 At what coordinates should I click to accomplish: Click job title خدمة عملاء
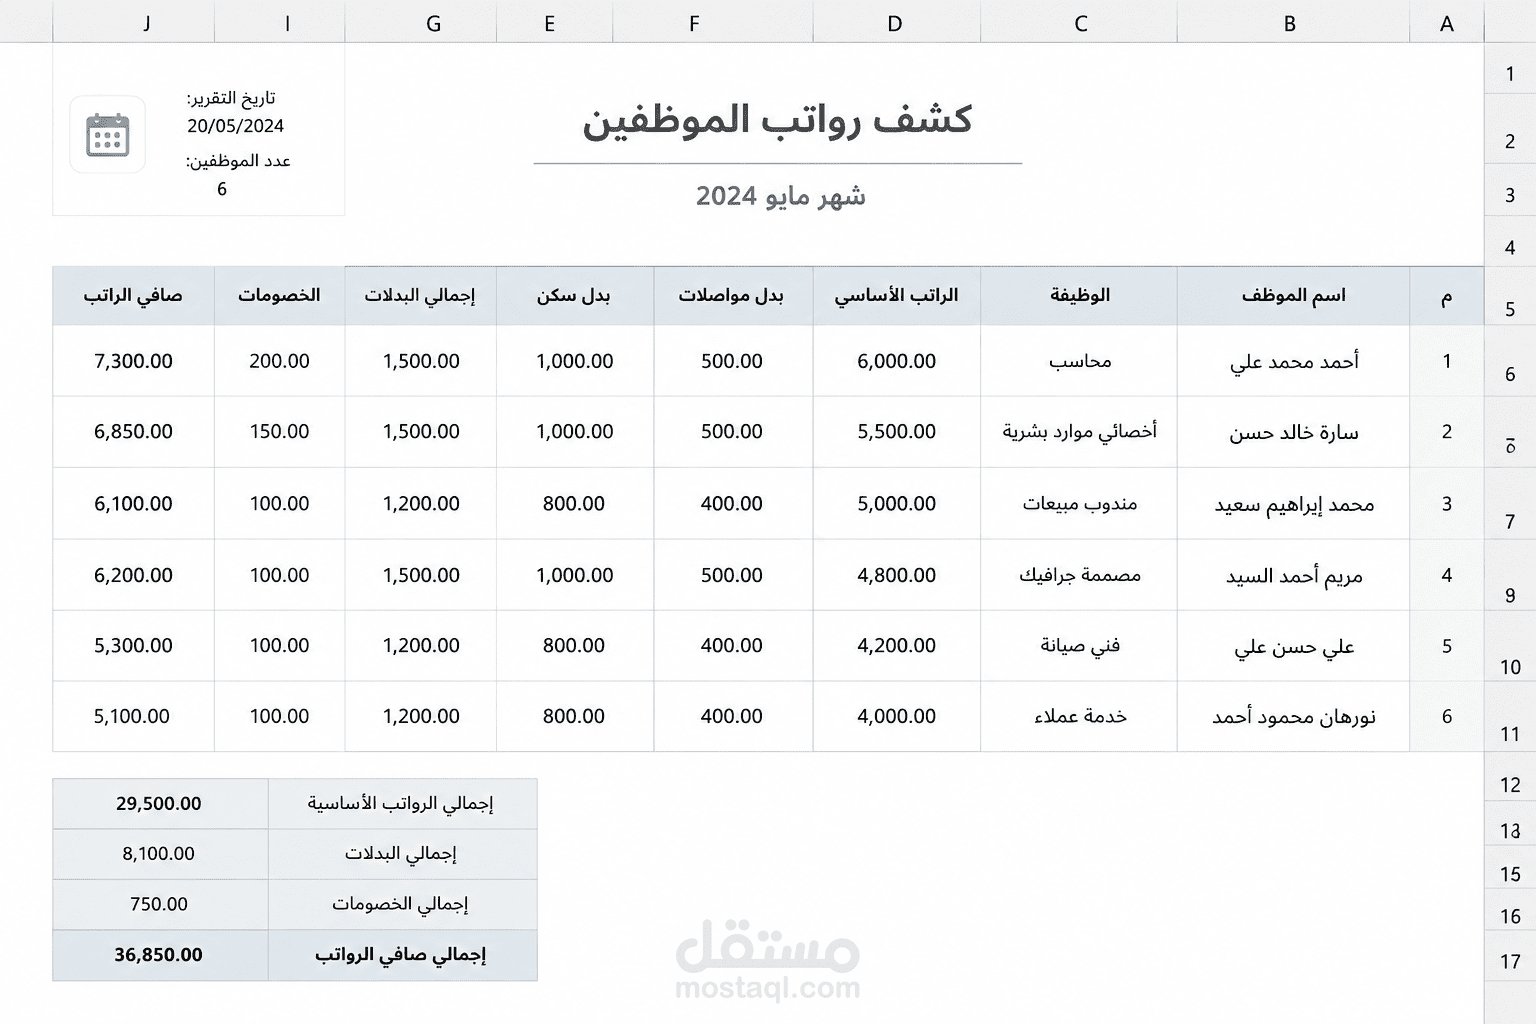1080,716
